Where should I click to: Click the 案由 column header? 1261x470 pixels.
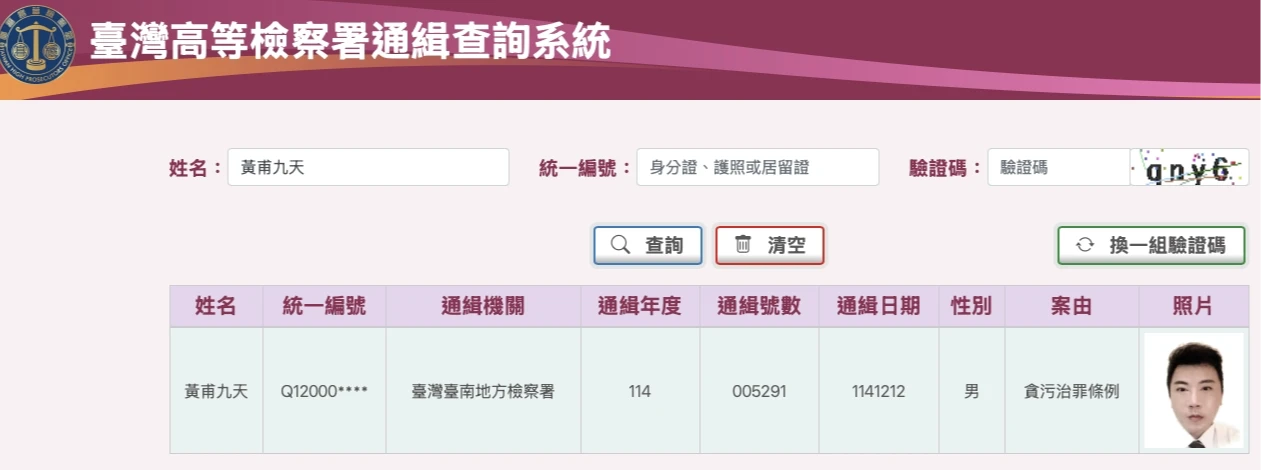(1071, 307)
